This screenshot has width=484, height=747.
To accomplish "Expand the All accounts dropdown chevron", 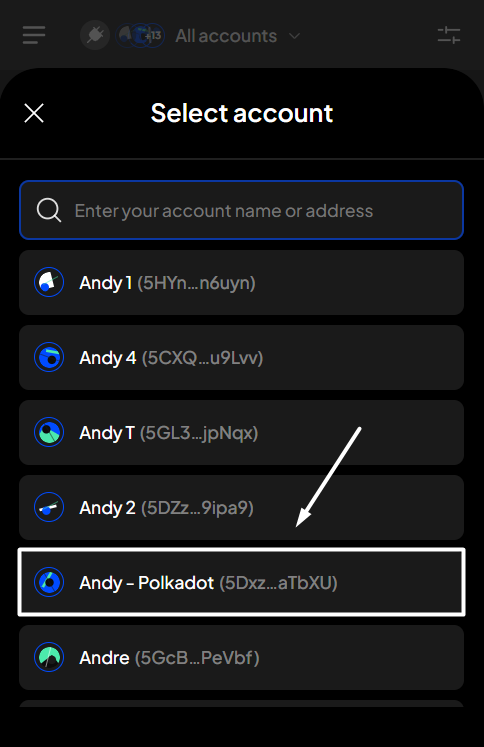I will pos(295,36).
